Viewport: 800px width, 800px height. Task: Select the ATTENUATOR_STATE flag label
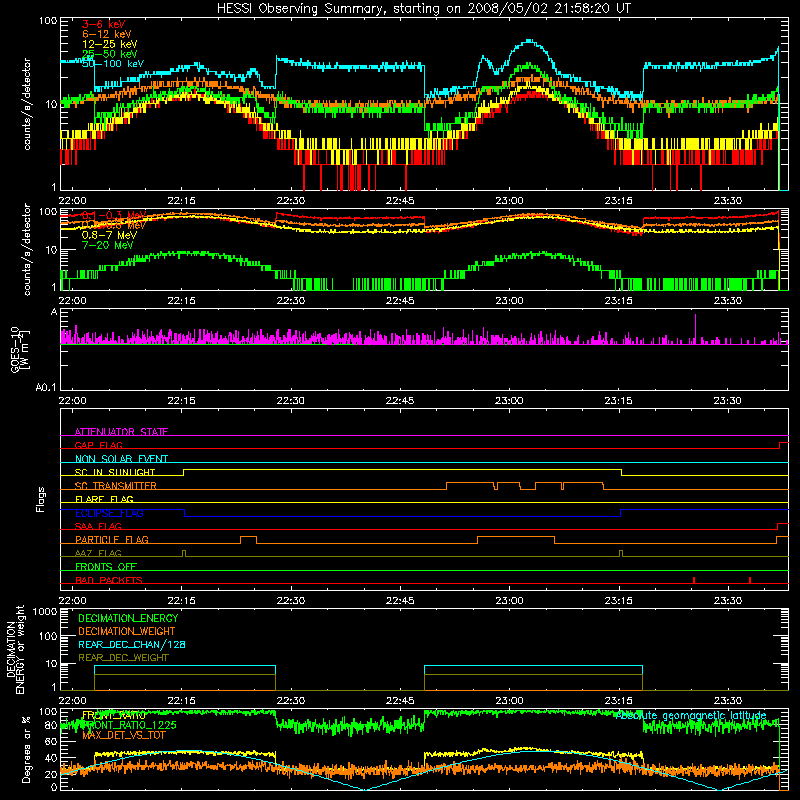(x=121, y=432)
